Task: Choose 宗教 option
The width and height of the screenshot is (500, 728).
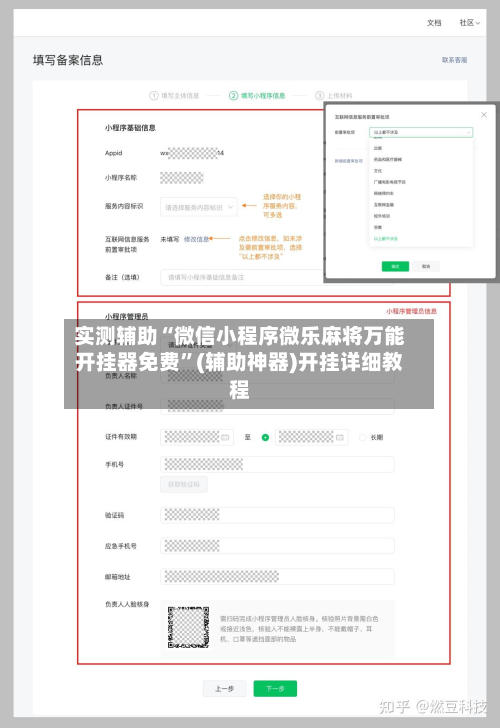Action: point(378,228)
